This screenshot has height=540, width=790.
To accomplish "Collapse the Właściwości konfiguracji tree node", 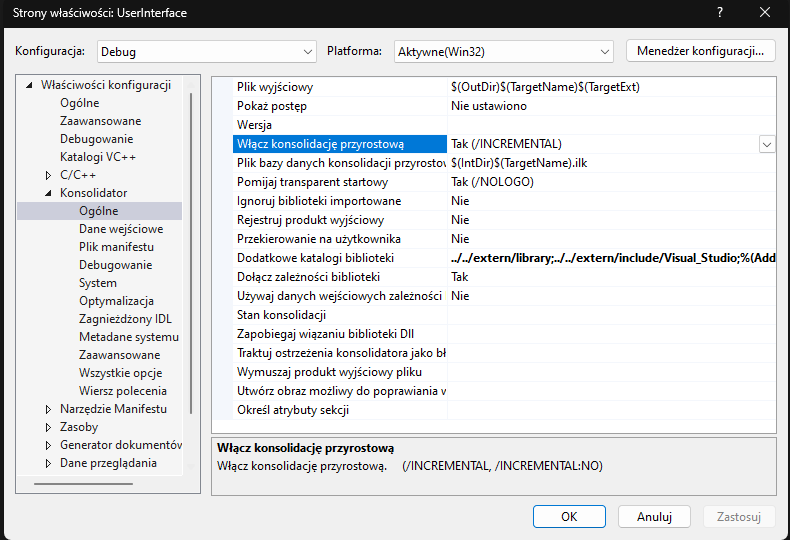I will point(29,85).
